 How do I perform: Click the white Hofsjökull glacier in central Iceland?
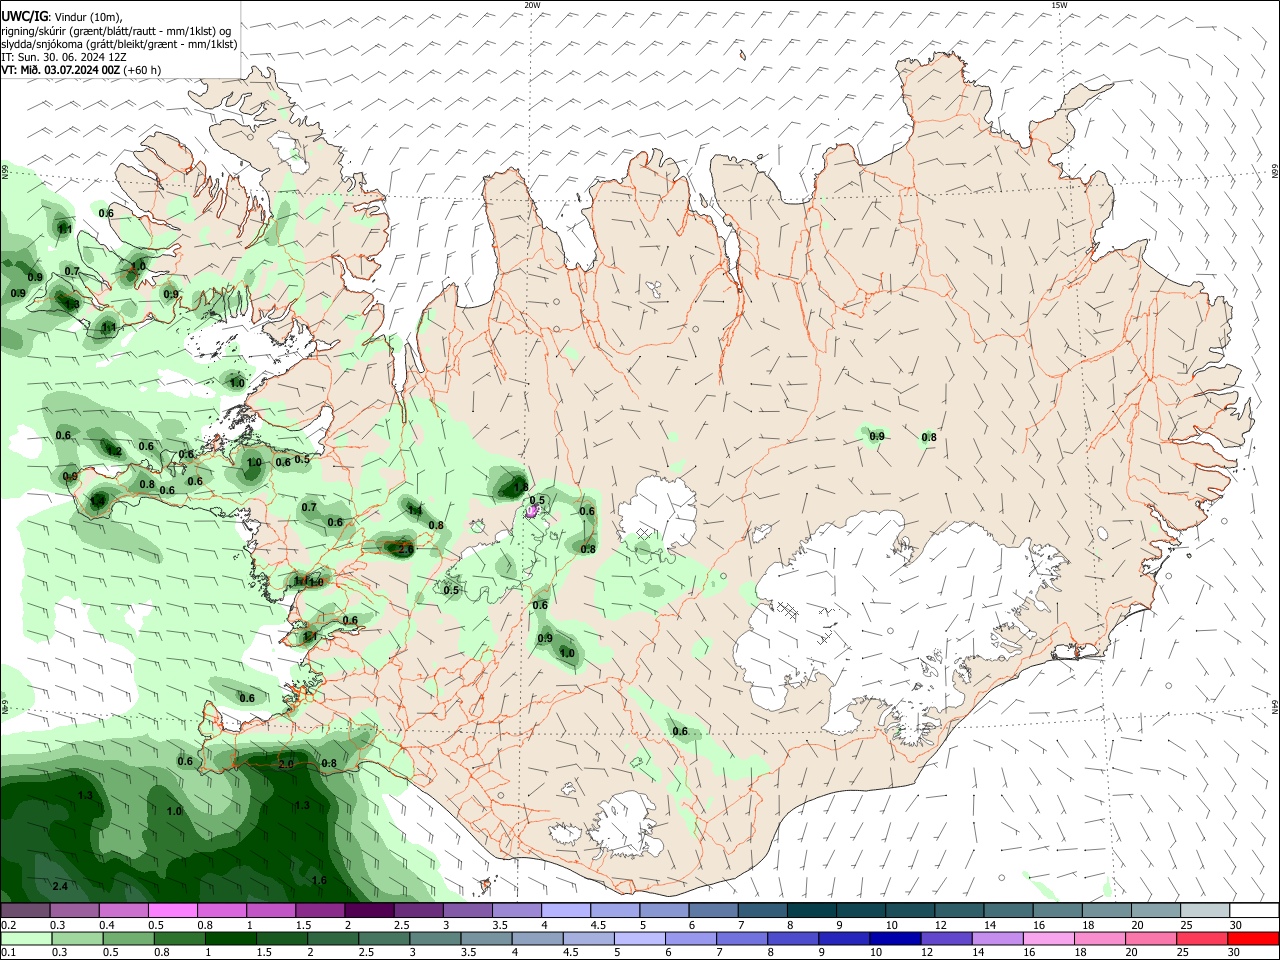657,510
